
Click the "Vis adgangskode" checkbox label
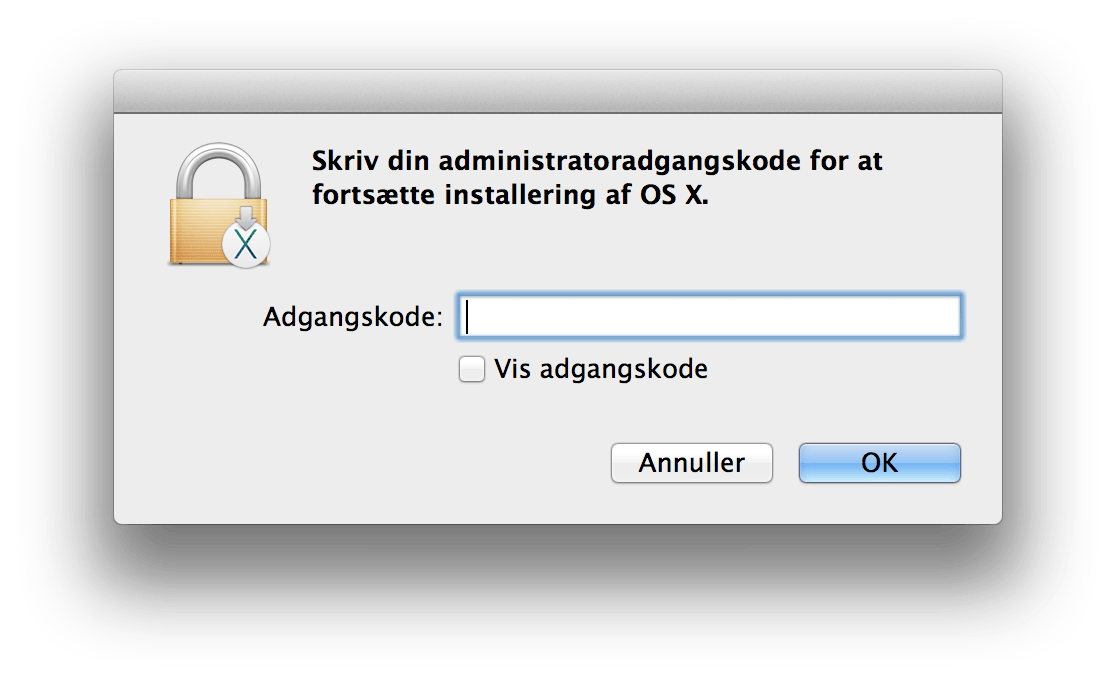(x=601, y=369)
